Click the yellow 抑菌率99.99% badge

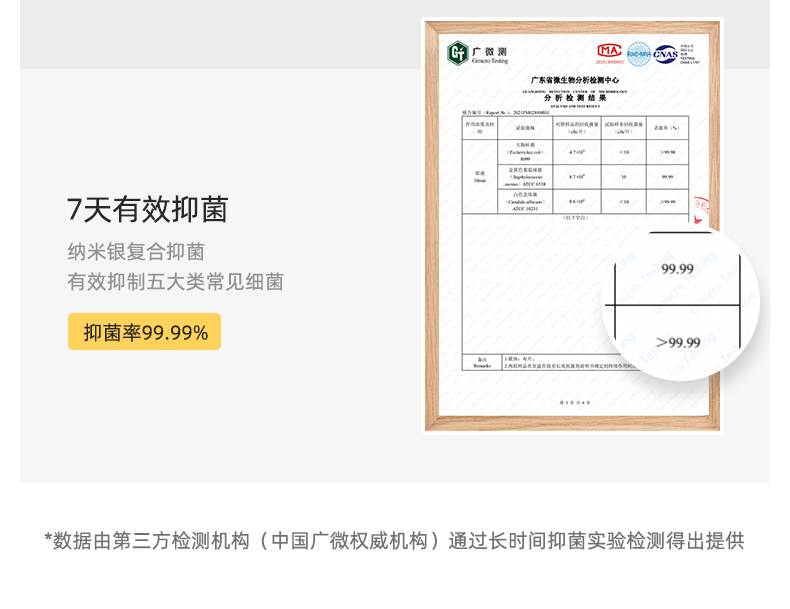click(x=144, y=332)
